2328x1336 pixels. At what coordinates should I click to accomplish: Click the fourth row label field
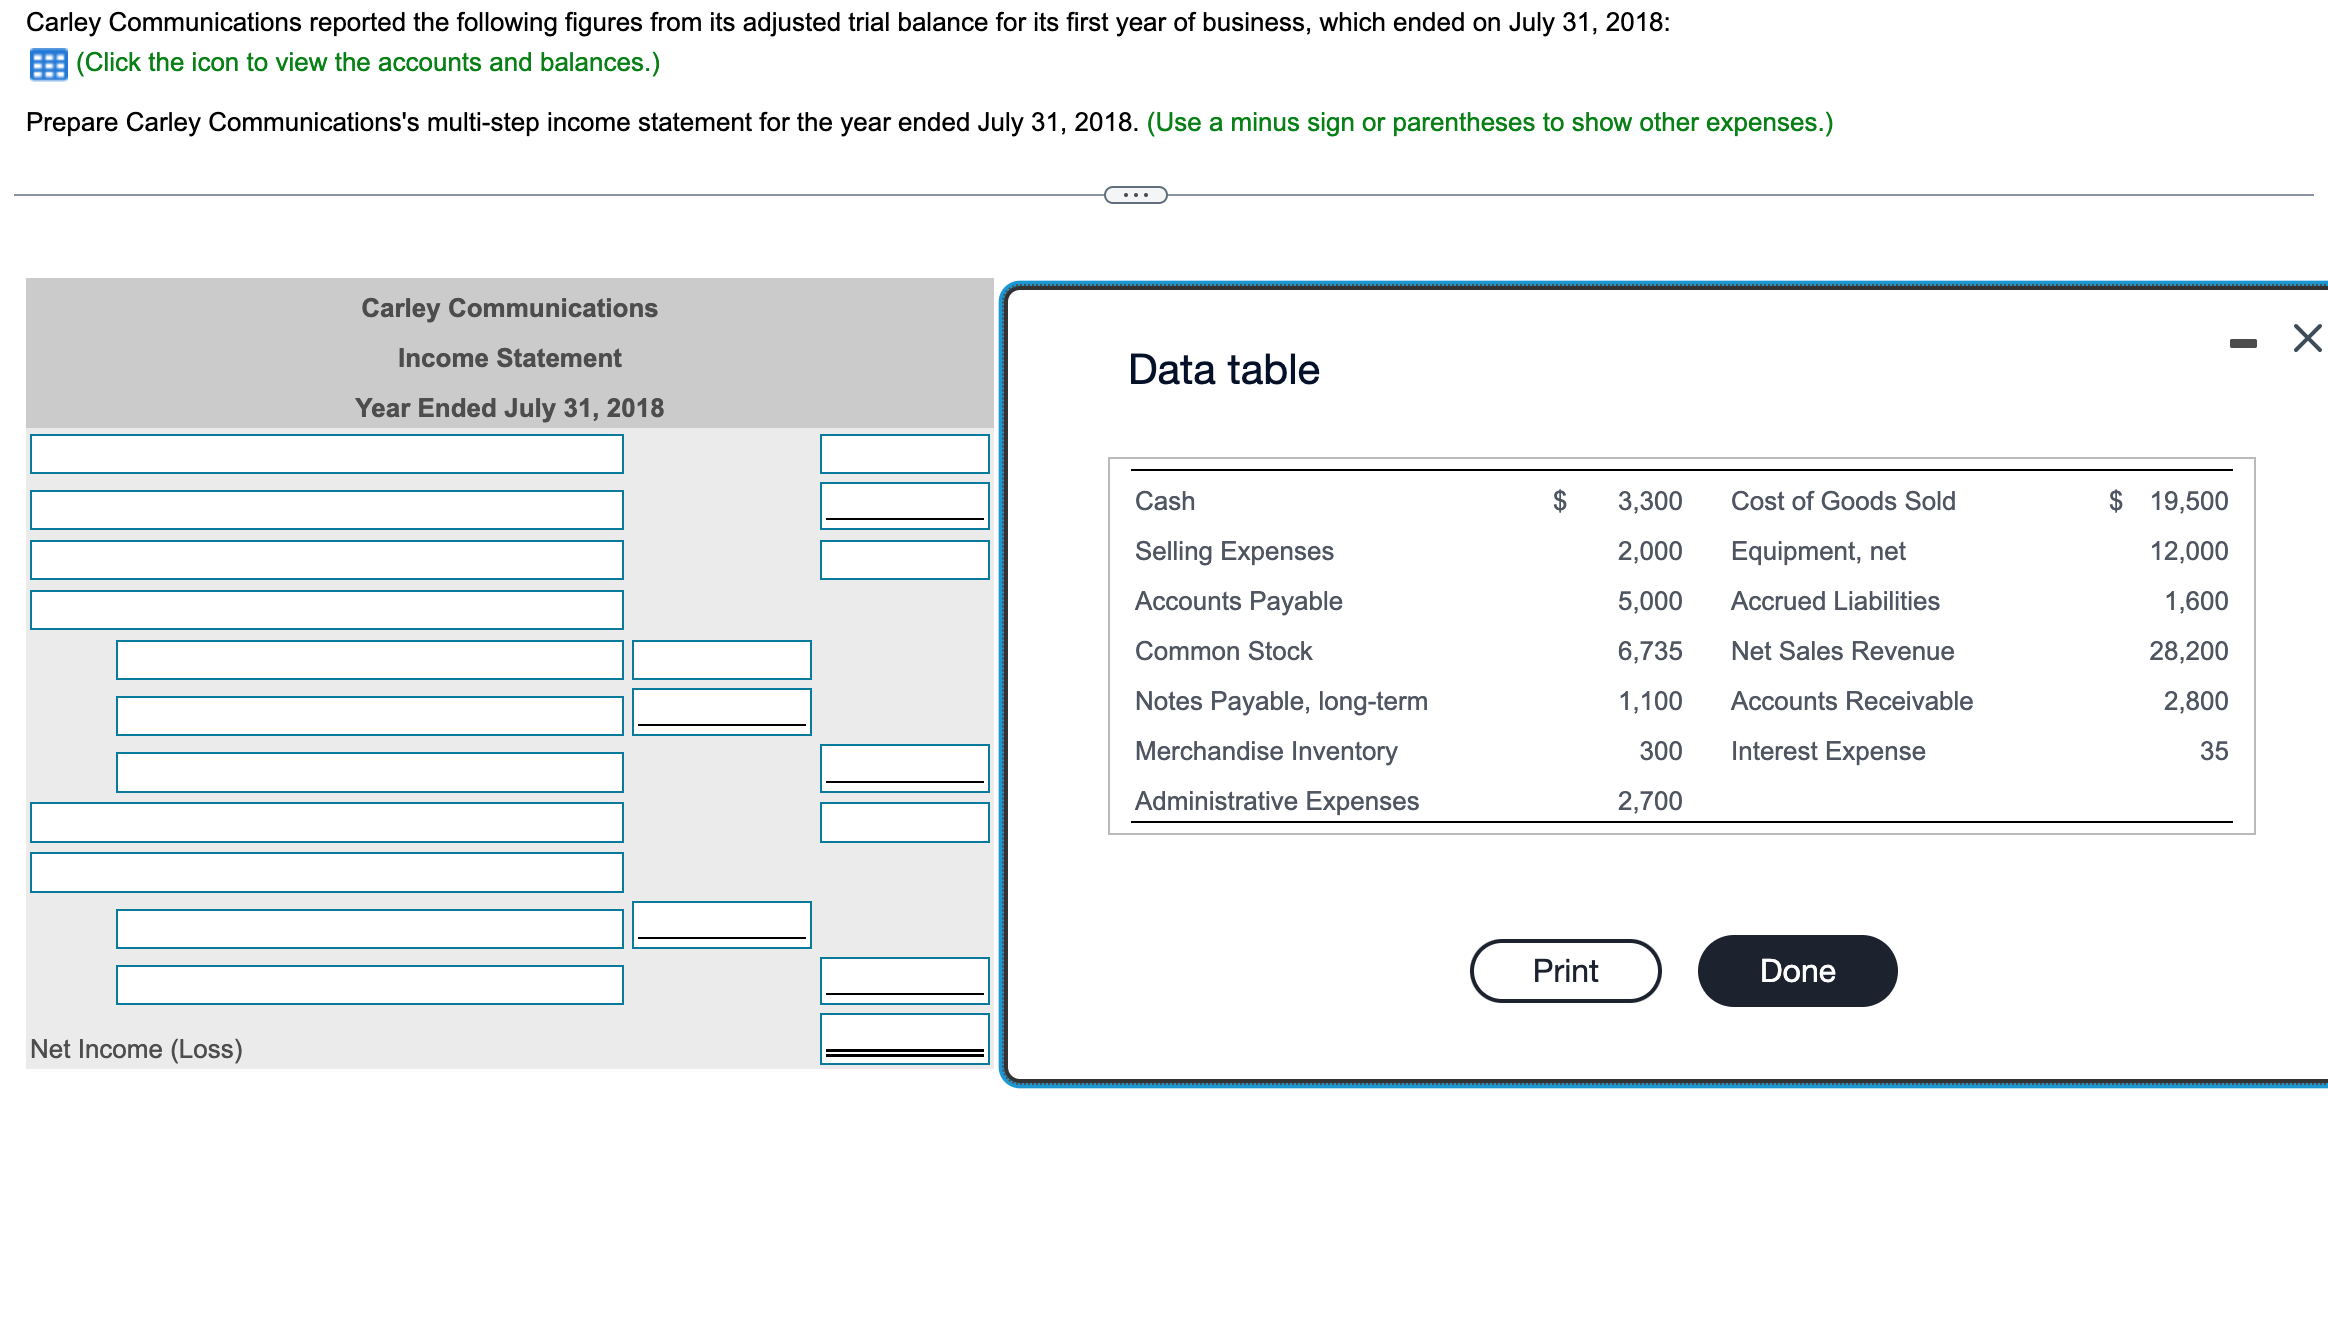click(326, 610)
